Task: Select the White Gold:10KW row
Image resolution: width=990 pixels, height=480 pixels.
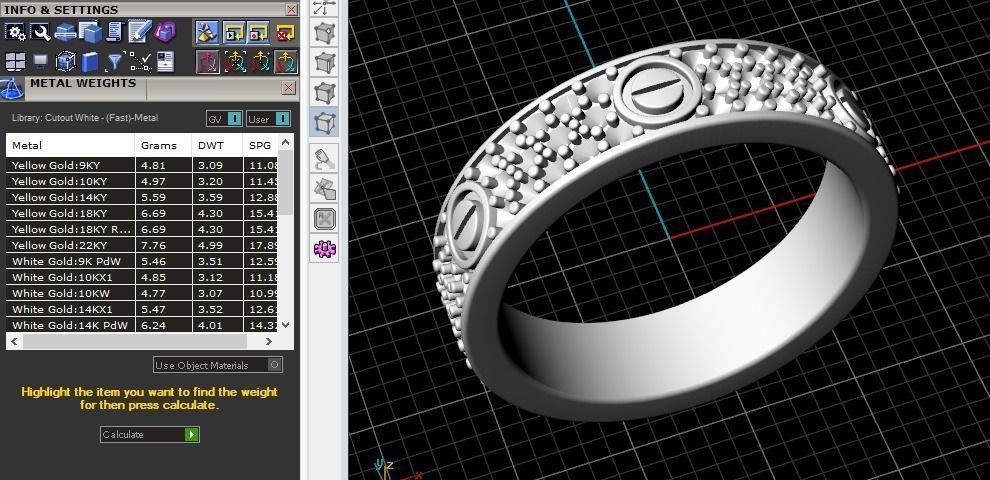Action: tap(142, 293)
